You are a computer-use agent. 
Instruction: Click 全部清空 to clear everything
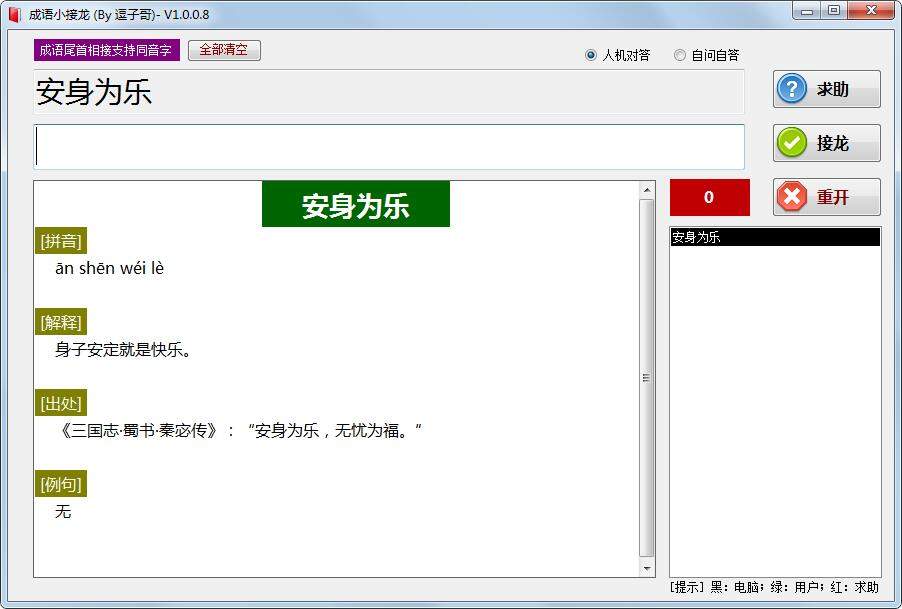point(224,49)
